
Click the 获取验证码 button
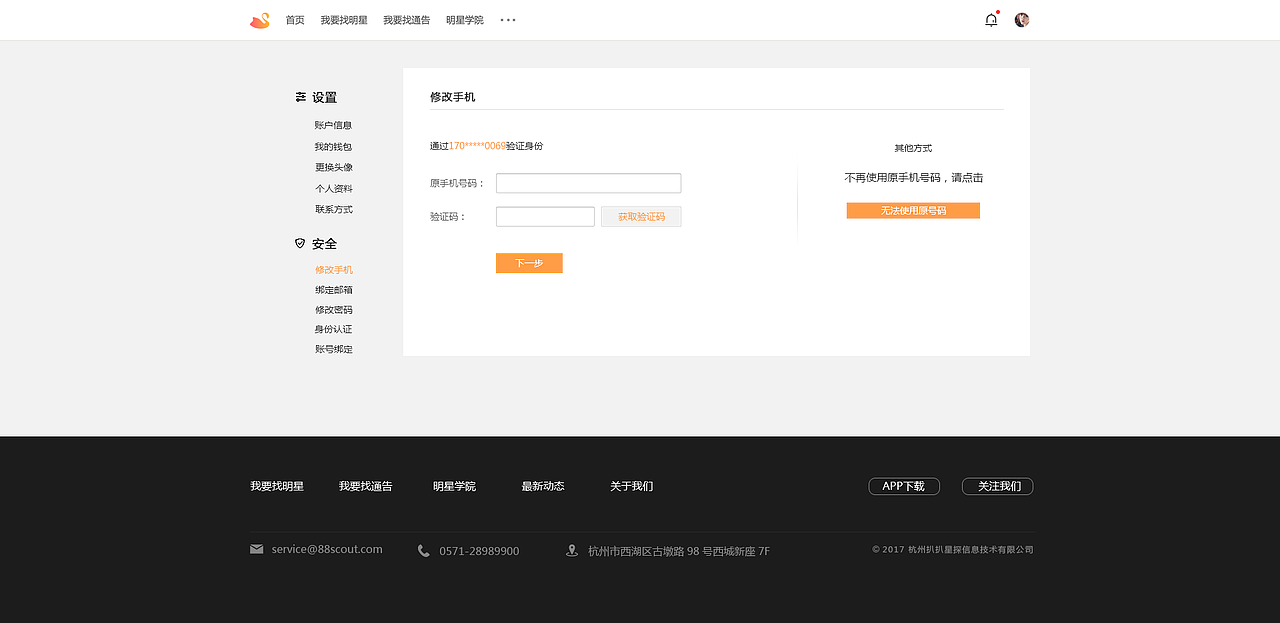640,216
